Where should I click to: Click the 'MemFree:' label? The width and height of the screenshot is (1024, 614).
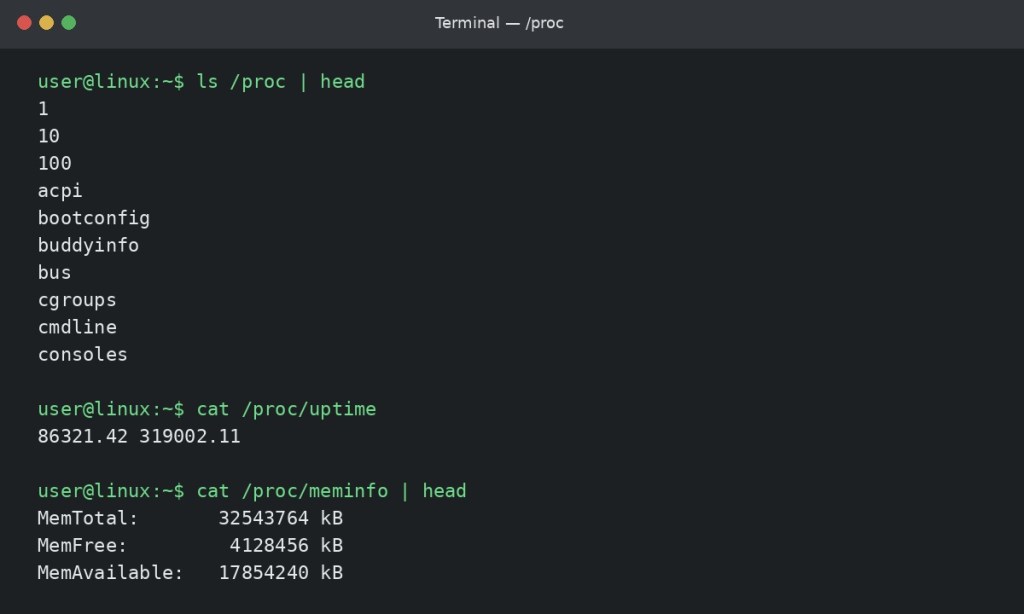tap(82, 545)
